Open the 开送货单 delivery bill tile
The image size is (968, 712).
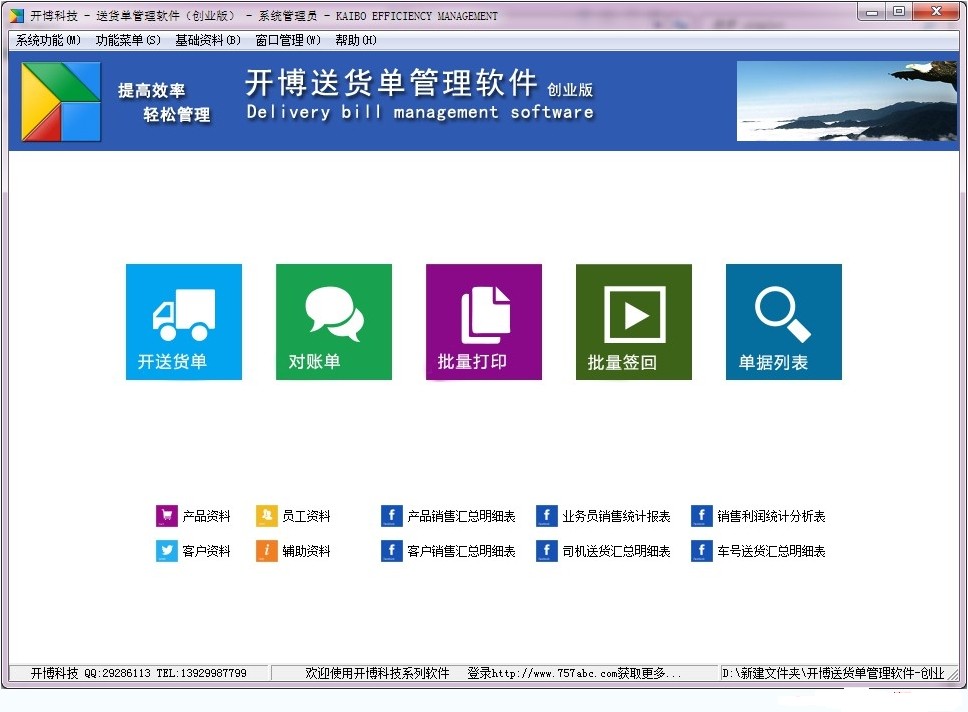(x=183, y=321)
